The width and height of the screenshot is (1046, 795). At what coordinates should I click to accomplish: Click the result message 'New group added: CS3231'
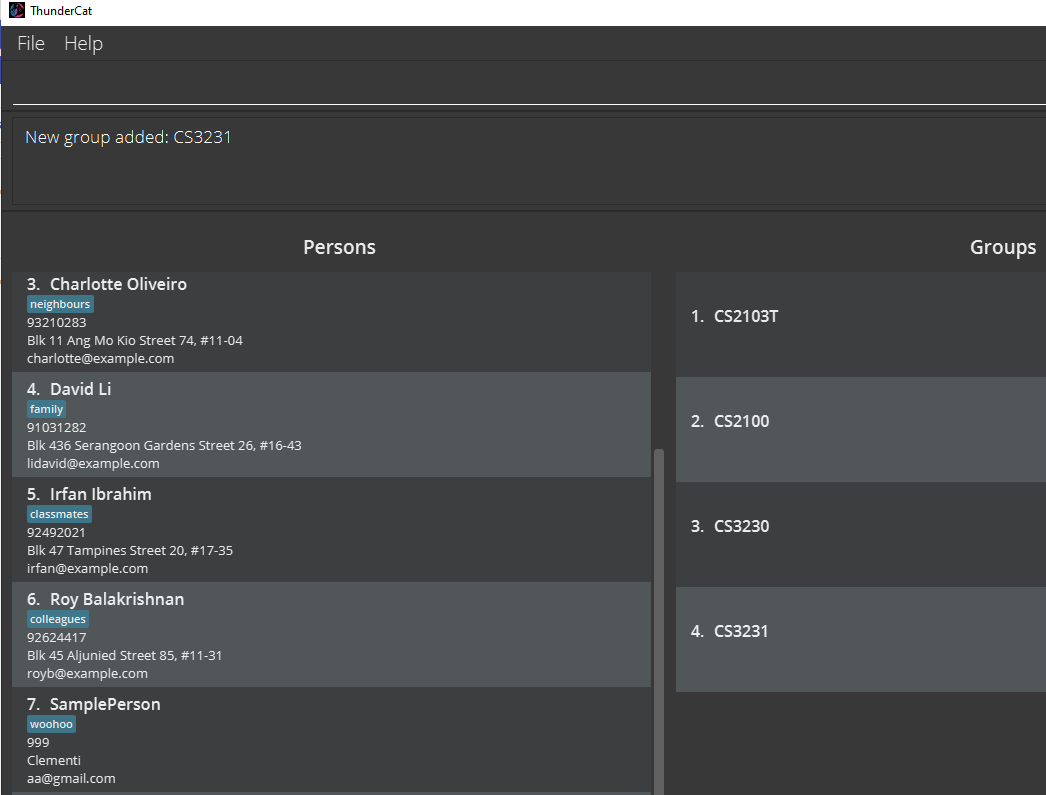[x=128, y=137]
